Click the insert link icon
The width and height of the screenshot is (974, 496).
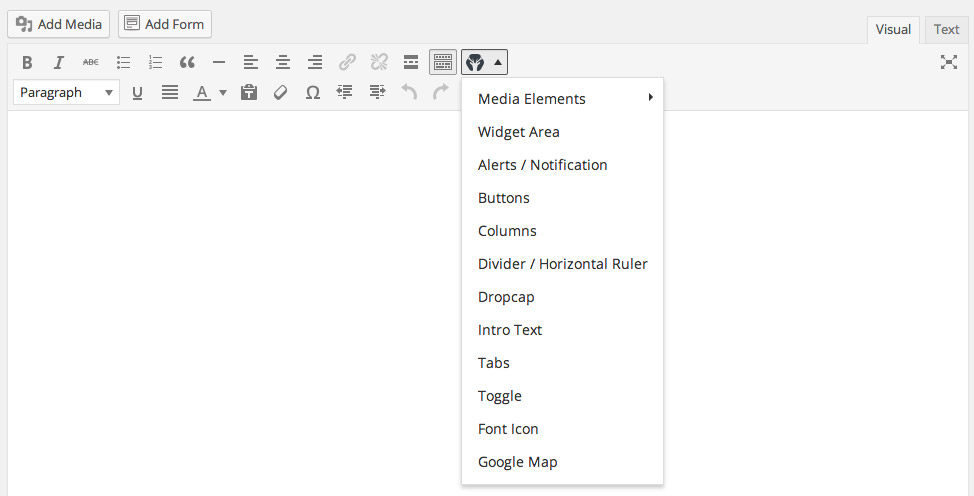point(347,62)
